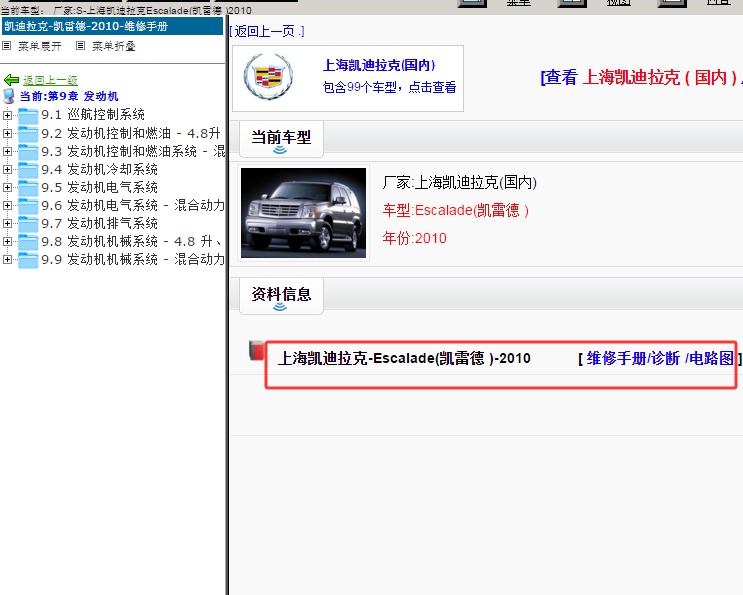
Task: Follow the 返回上一级 link
Action: pyautogui.click(x=50, y=80)
